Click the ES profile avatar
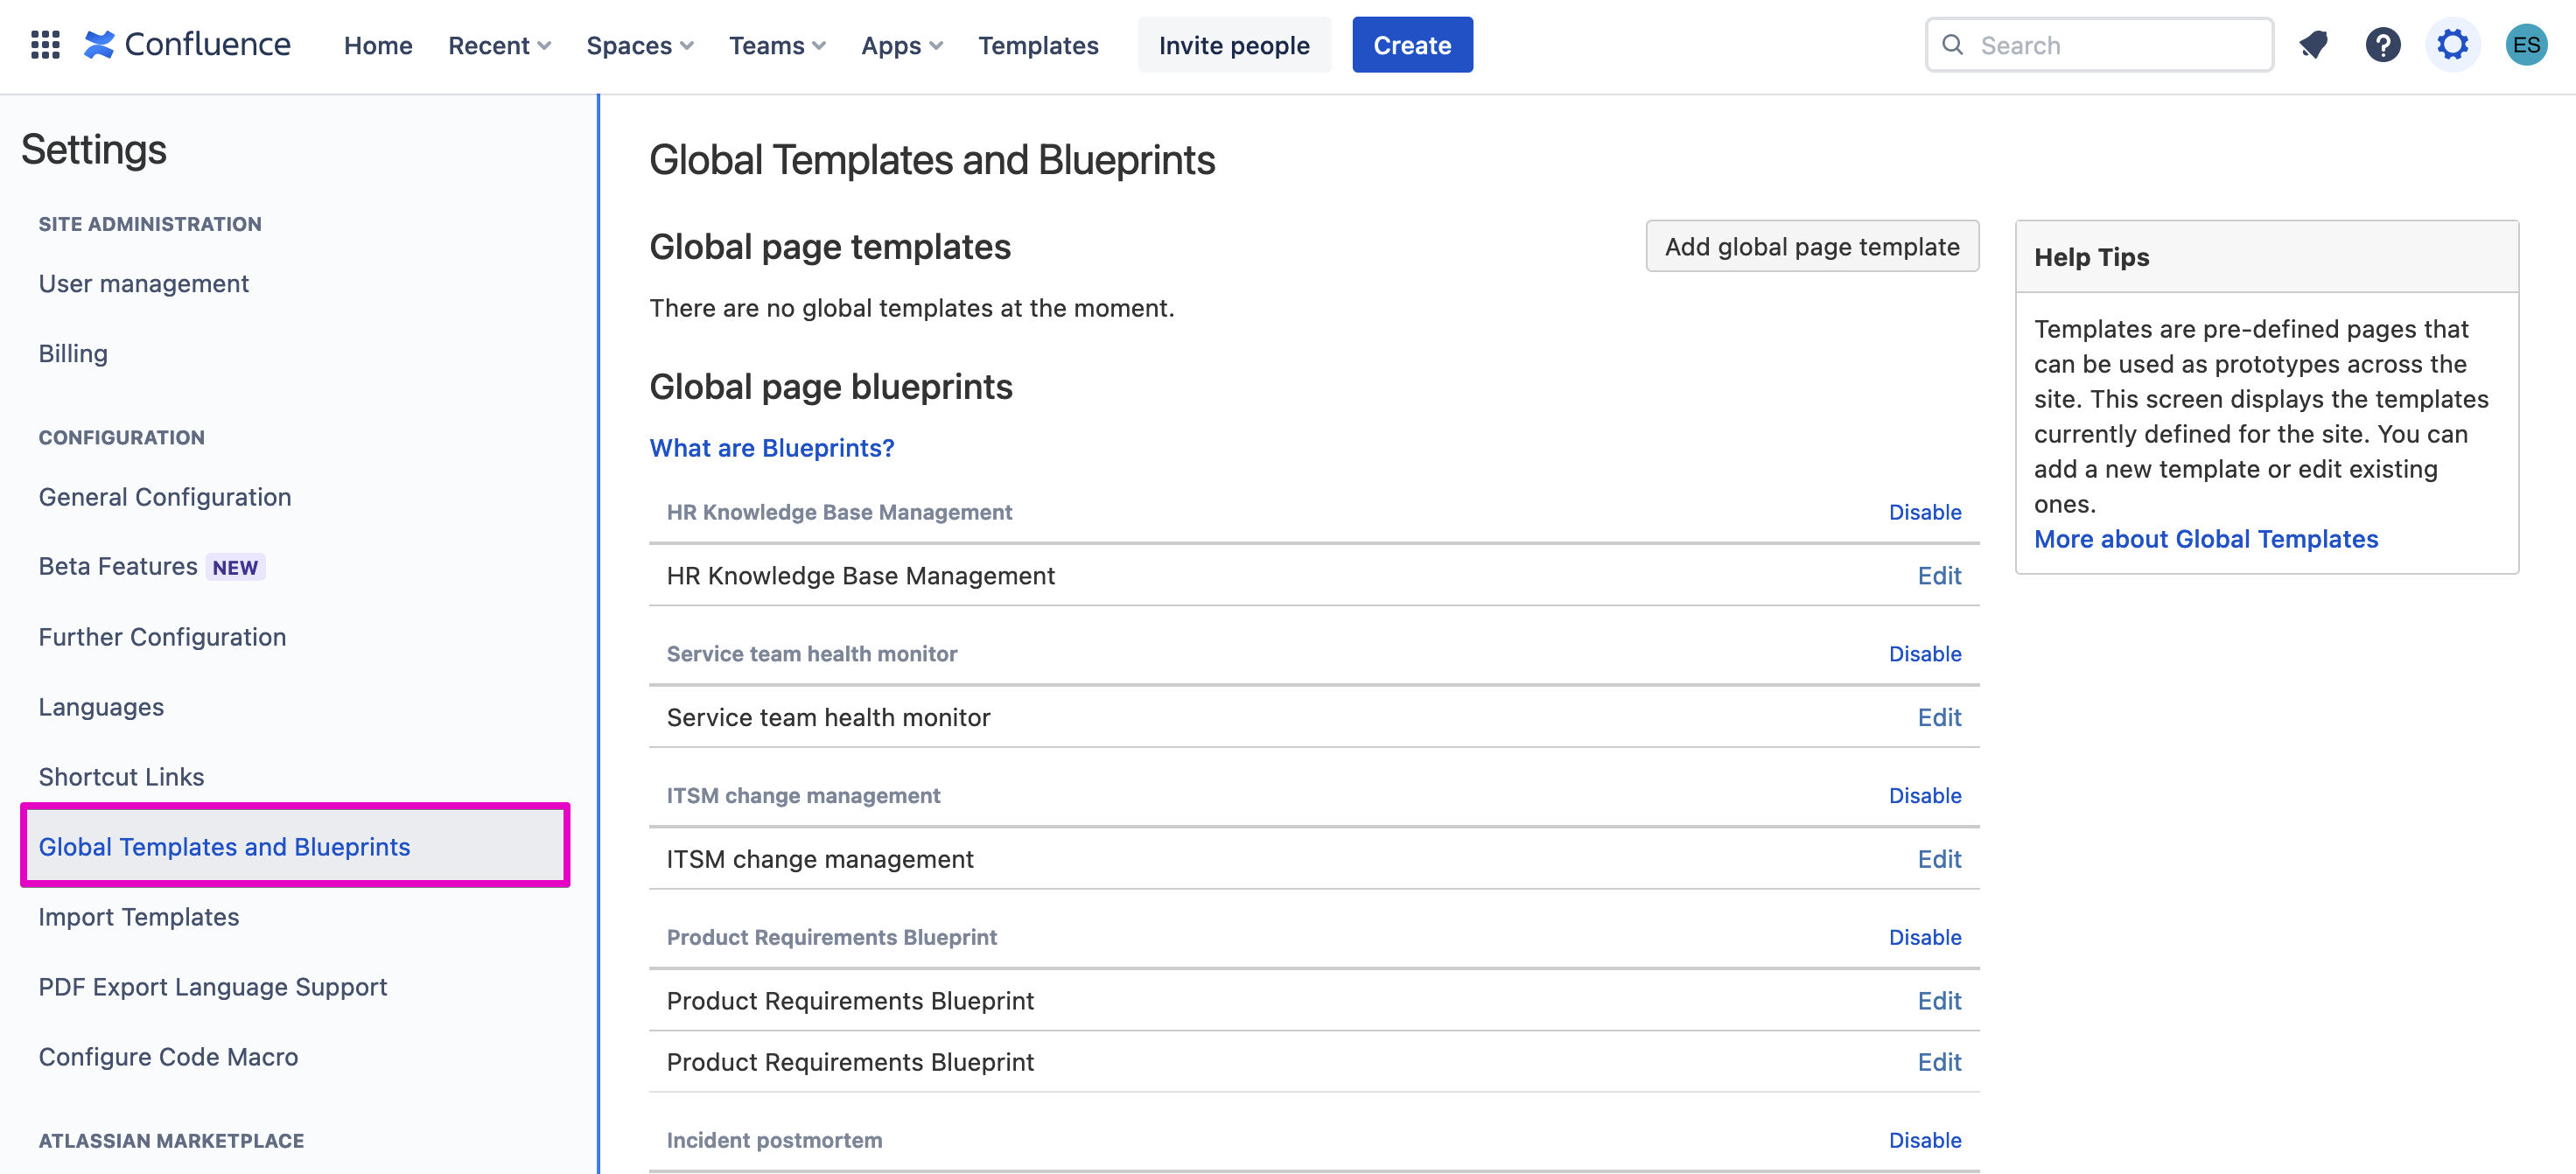 2525,44
